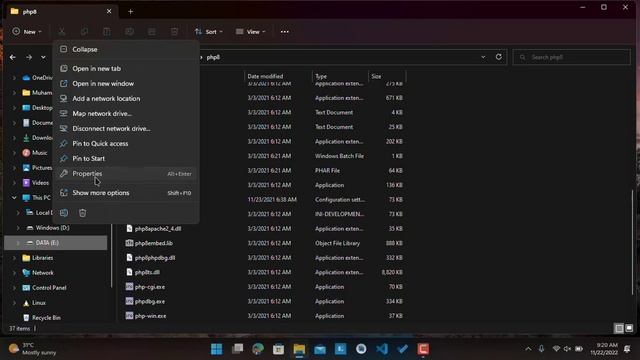Open the recent locations dropdown arrow

click(43, 57)
